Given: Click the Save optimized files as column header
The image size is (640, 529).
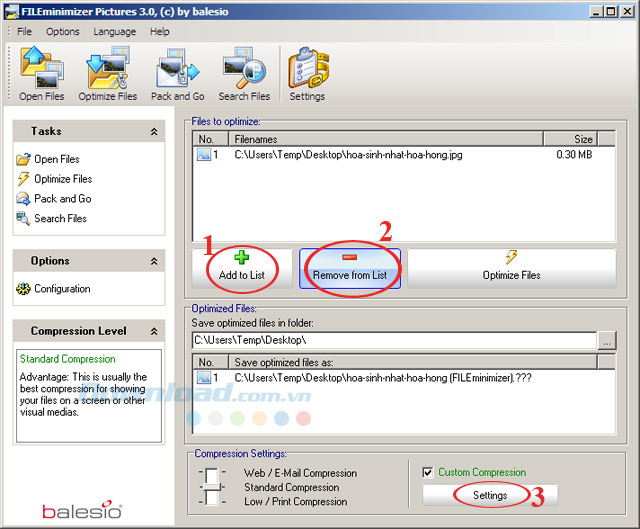Looking at the screenshot, I should pos(413,362).
